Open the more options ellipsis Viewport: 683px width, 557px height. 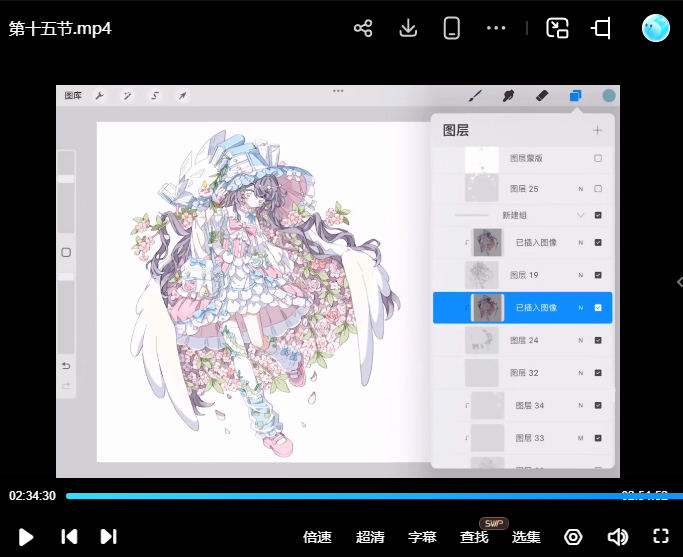pos(496,28)
